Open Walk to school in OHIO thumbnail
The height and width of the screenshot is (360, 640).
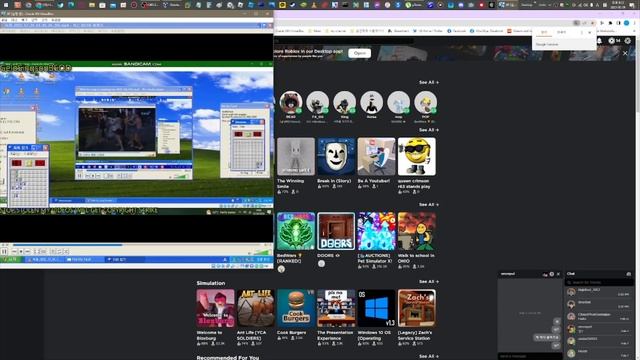click(417, 231)
